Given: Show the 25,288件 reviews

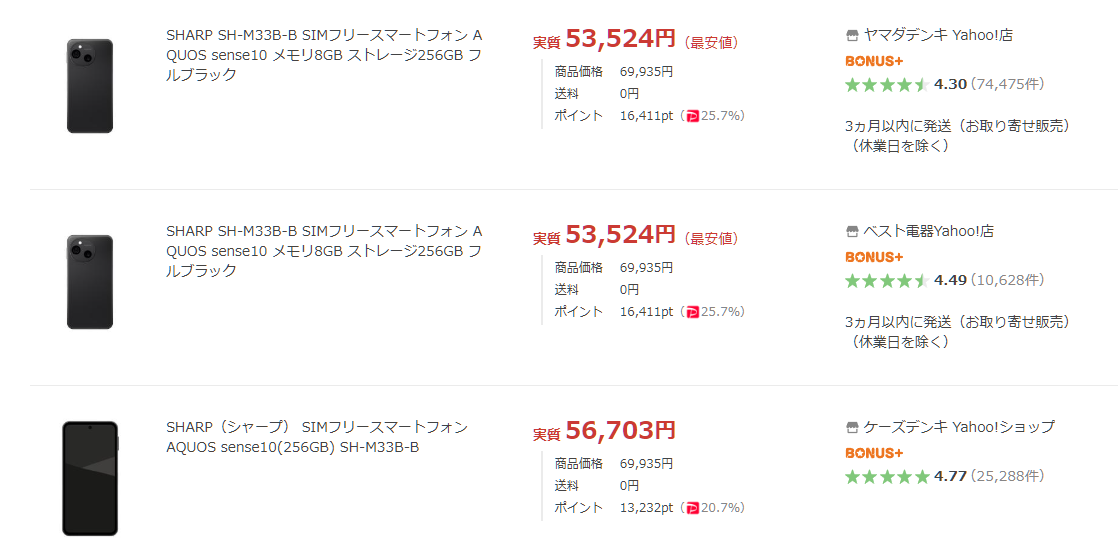Looking at the screenshot, I should [1008, 476].
